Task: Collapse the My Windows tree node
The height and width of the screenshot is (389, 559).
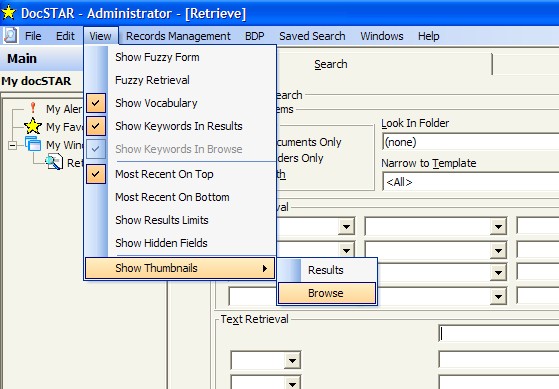Action: pyautogui.click(x=12, y=145)
